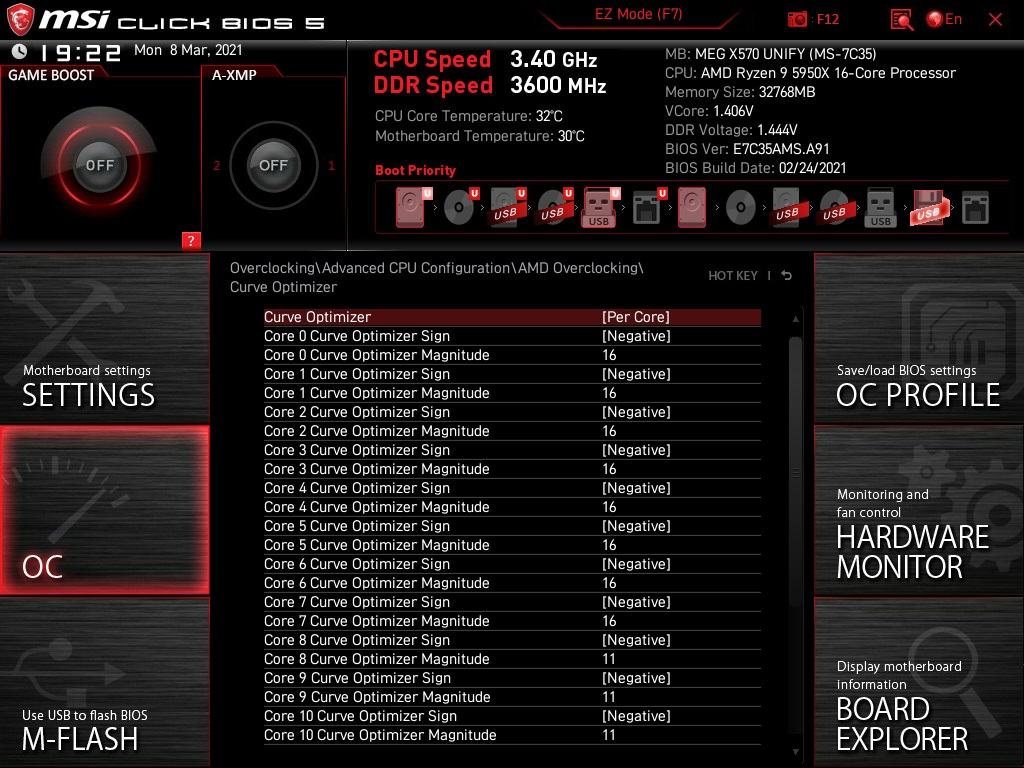Screen dimensions: 1024x768
Task: Open the BIOS search magnifier icon
Action: coord(901,20)
